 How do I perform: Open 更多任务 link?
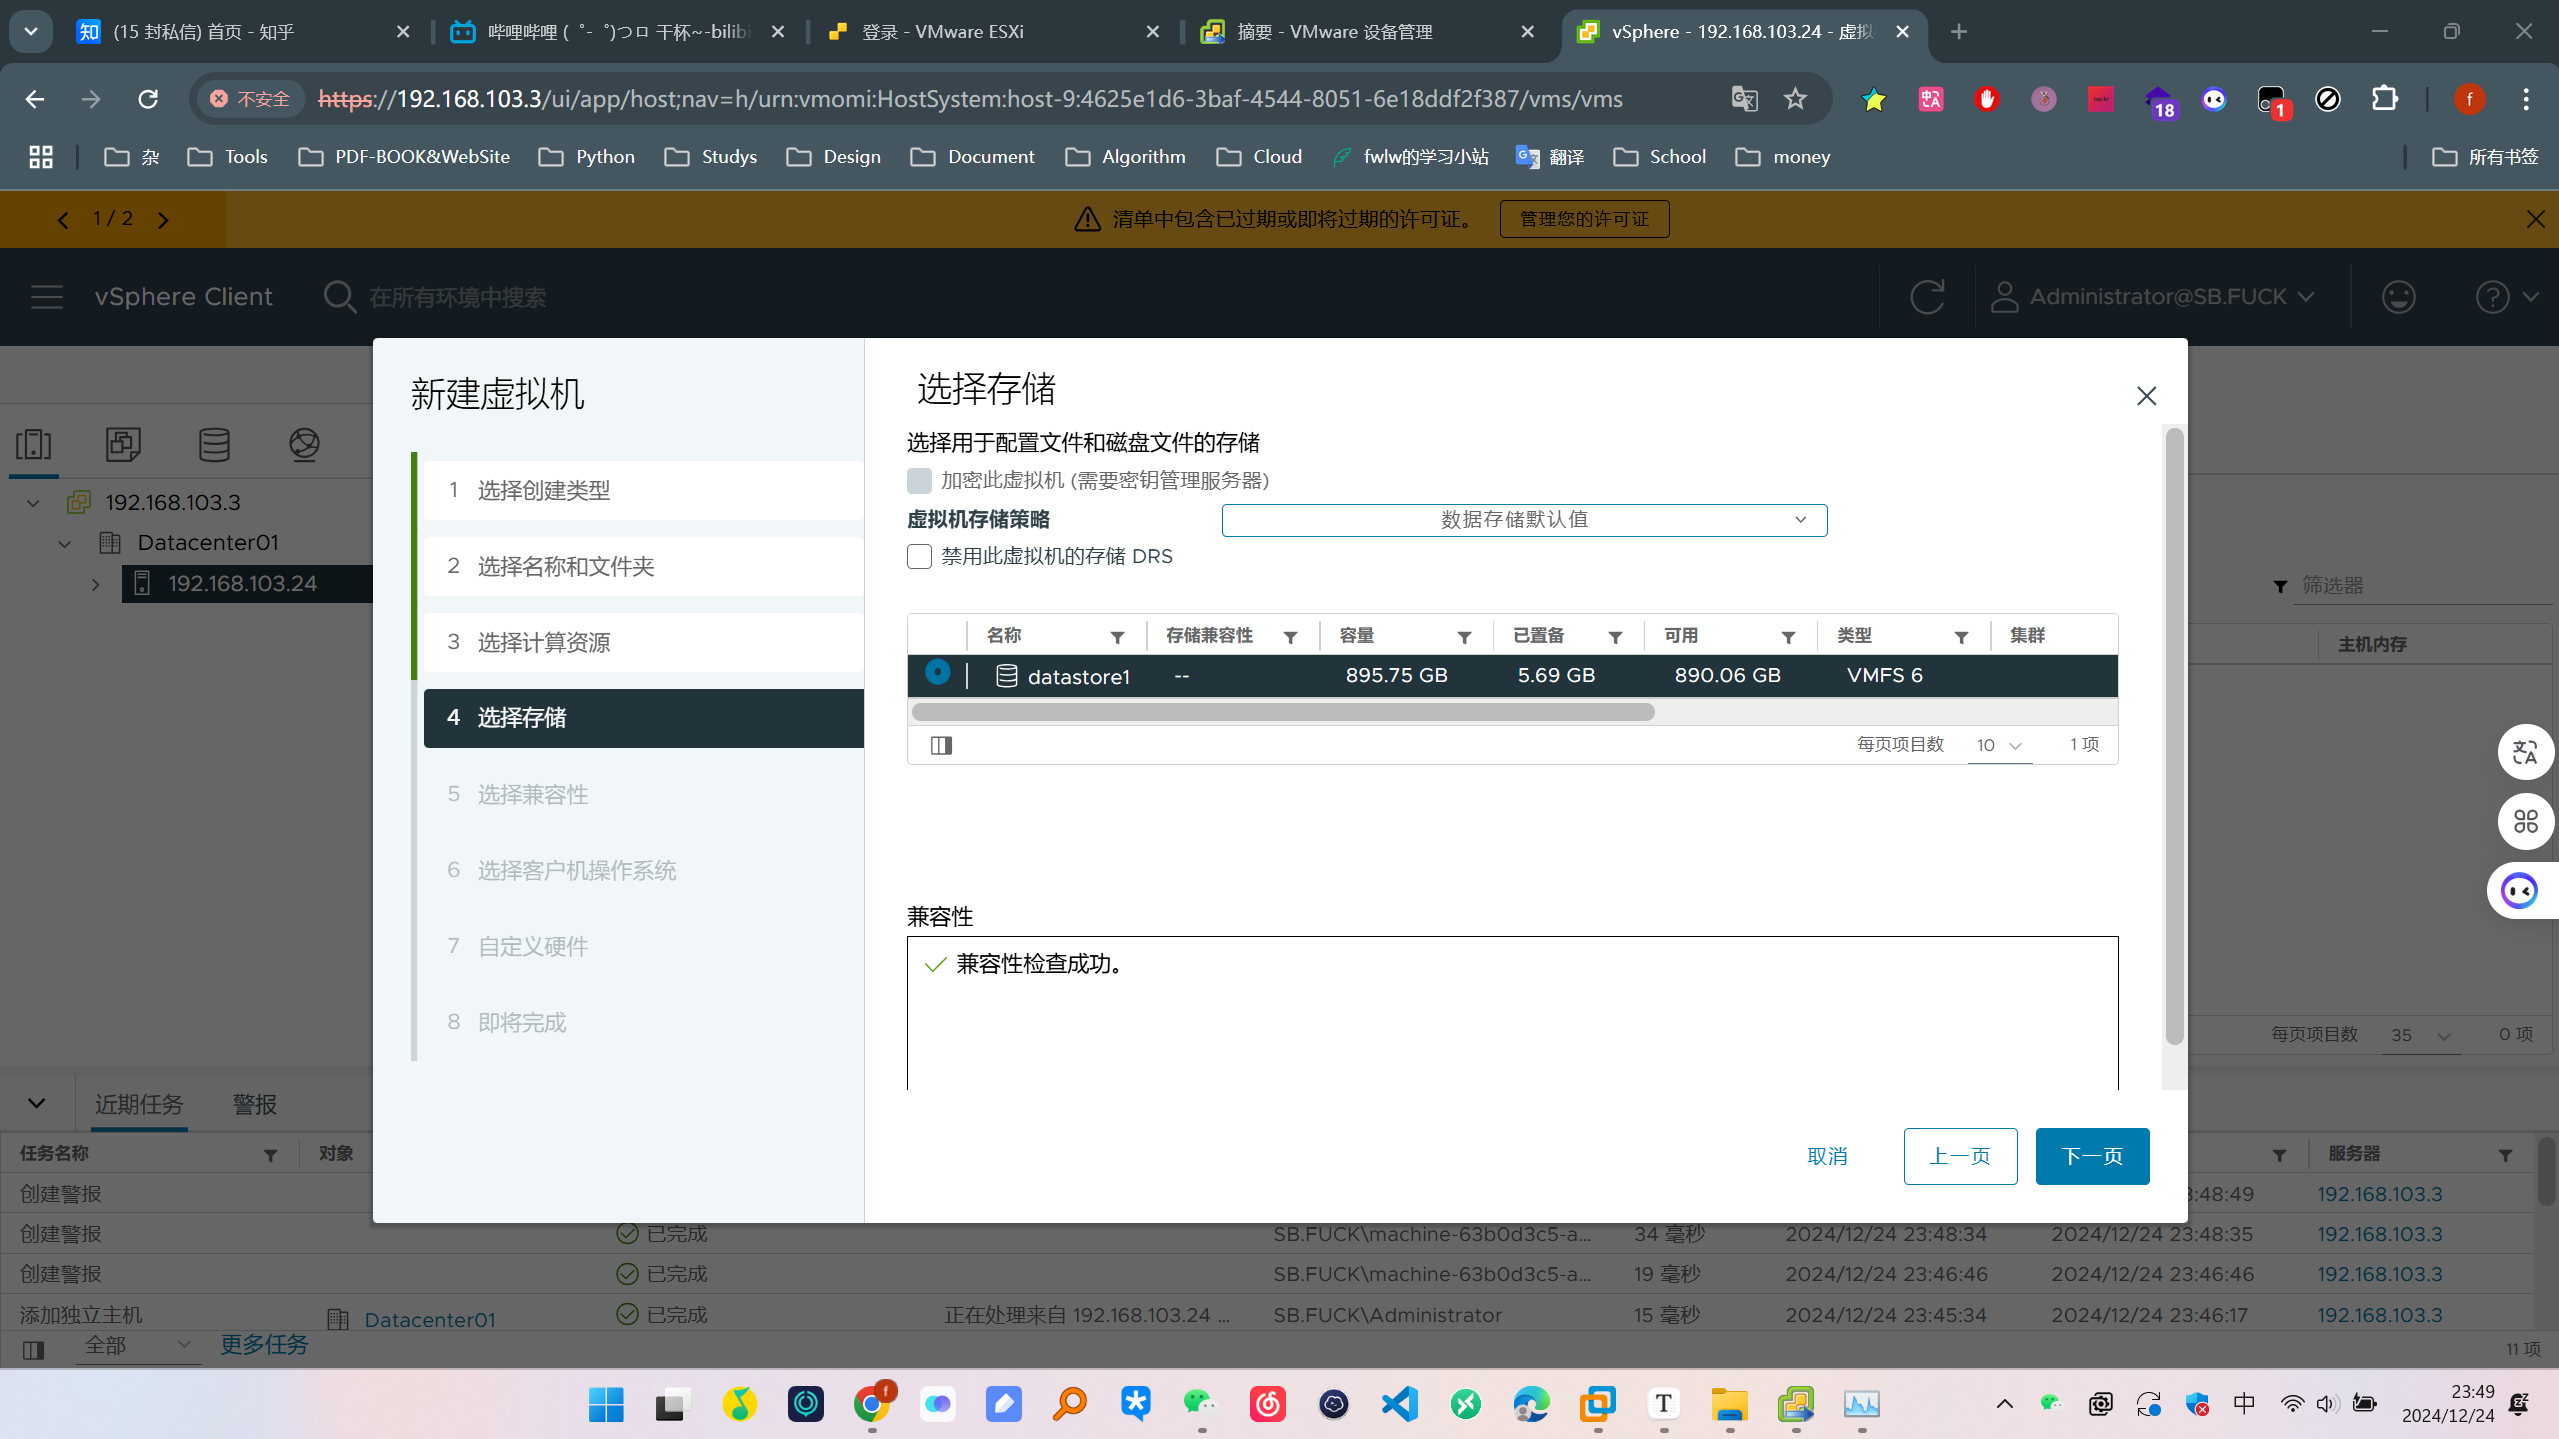point(264,1345)
